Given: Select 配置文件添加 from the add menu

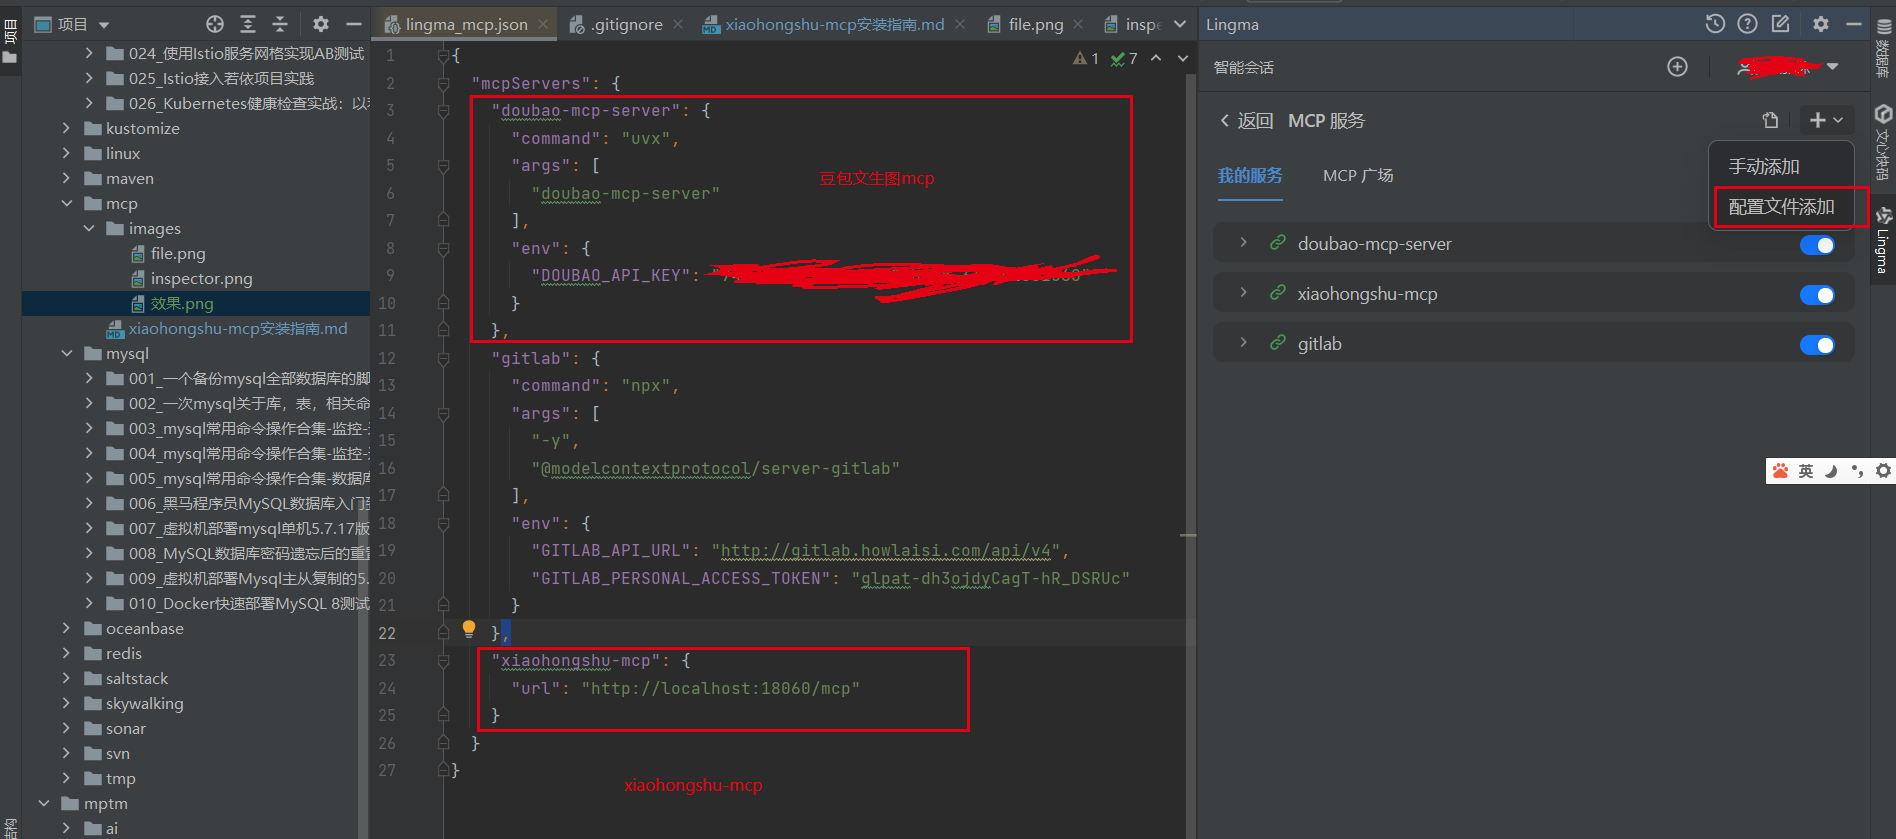Looking at the screenshot, I should pyautogui.click(x=1781, y=207).
